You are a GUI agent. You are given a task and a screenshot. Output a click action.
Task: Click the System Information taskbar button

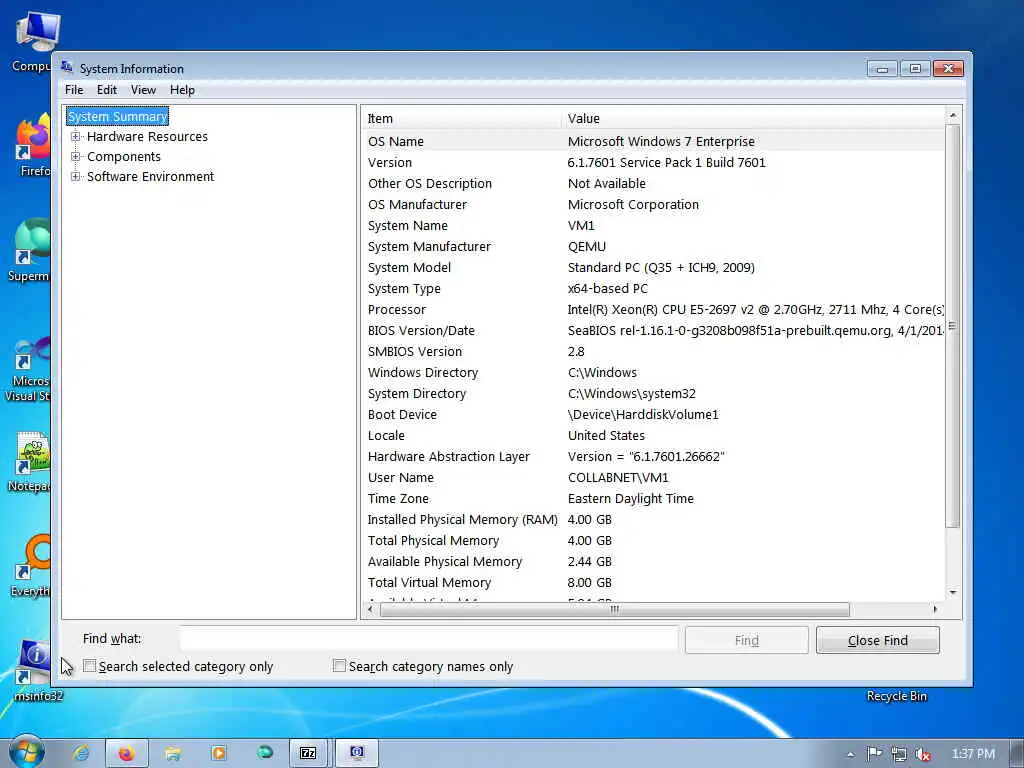tap(357, 753)
